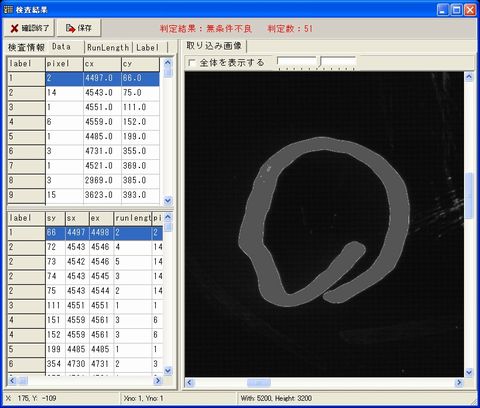Switch to the RunLength tab

pyautogui.click(x=108, y=47)
